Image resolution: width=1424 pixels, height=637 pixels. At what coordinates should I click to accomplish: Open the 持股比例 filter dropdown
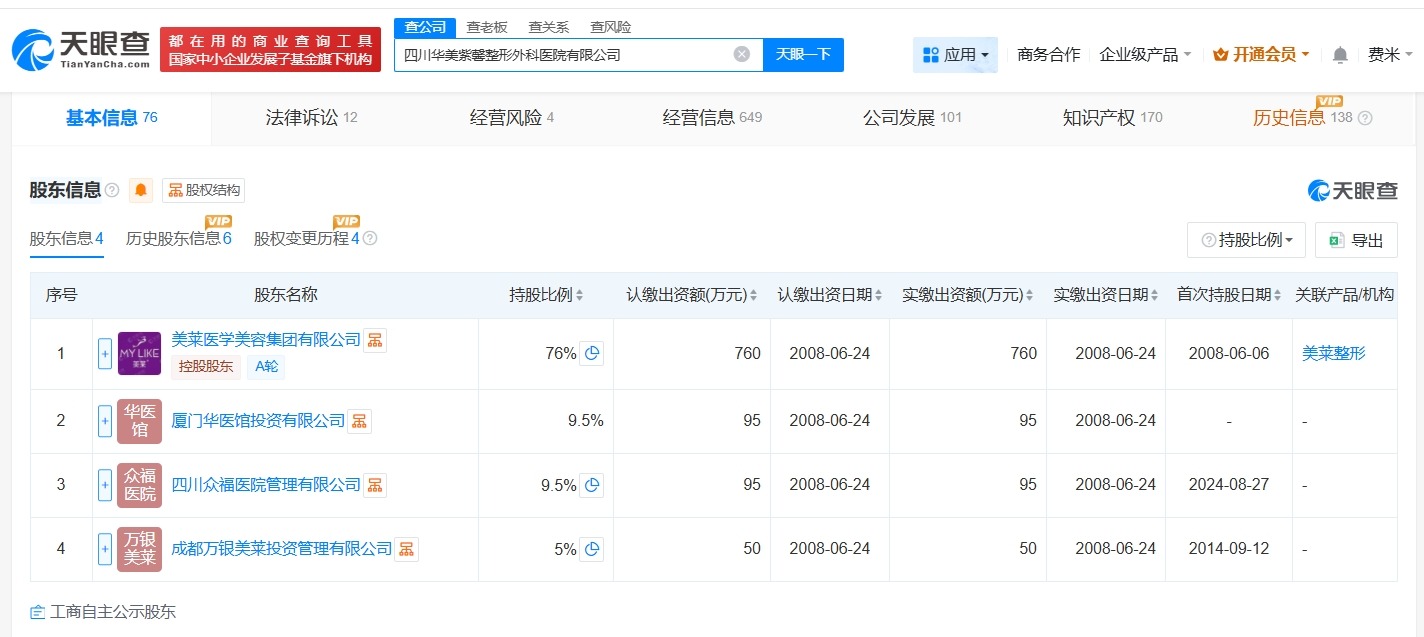tap(1246, 240)
